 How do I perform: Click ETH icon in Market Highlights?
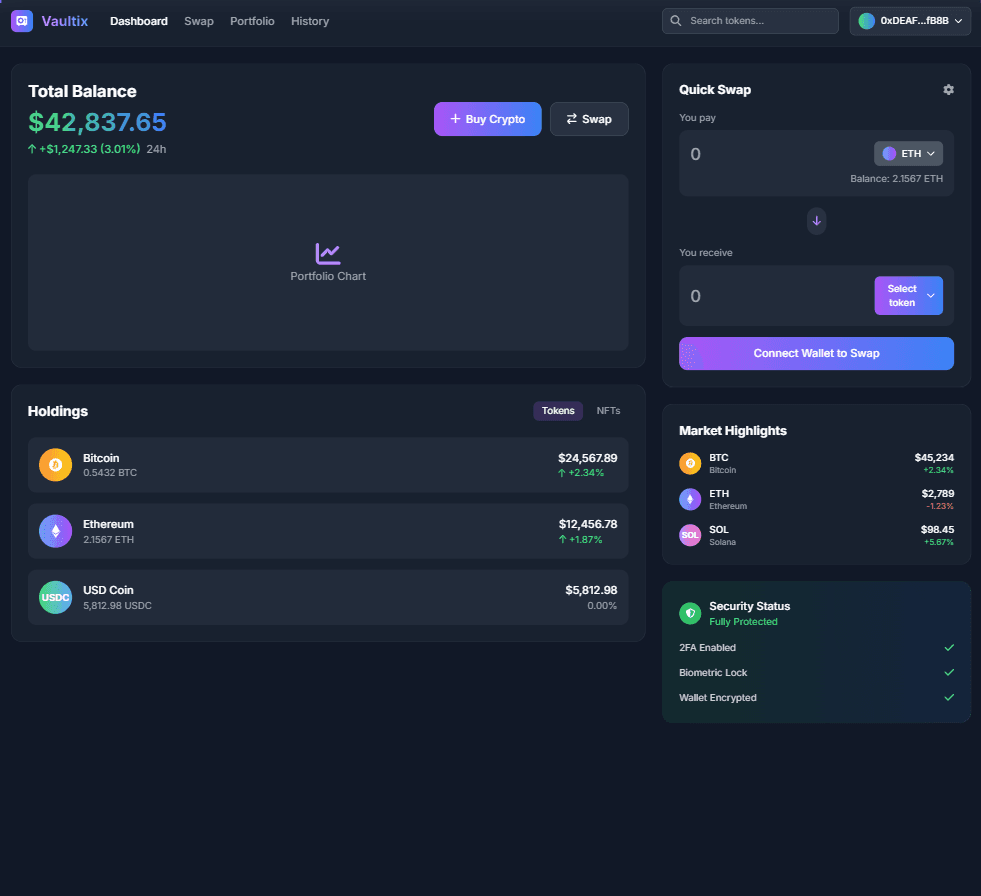(690, 499)
